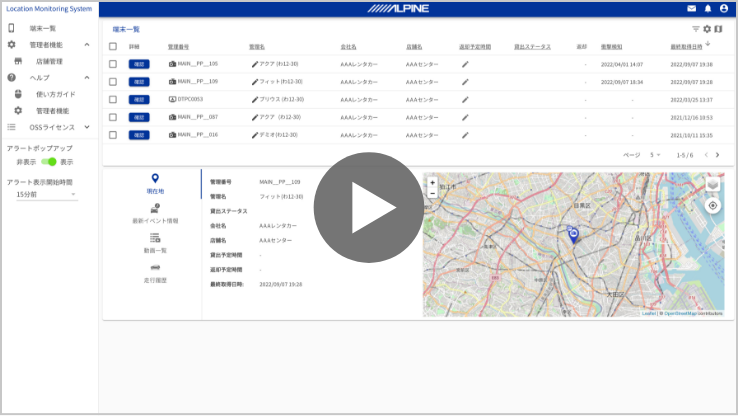Open the table filter icon
This screenshot has height=416, width=738.
point(696,30)
